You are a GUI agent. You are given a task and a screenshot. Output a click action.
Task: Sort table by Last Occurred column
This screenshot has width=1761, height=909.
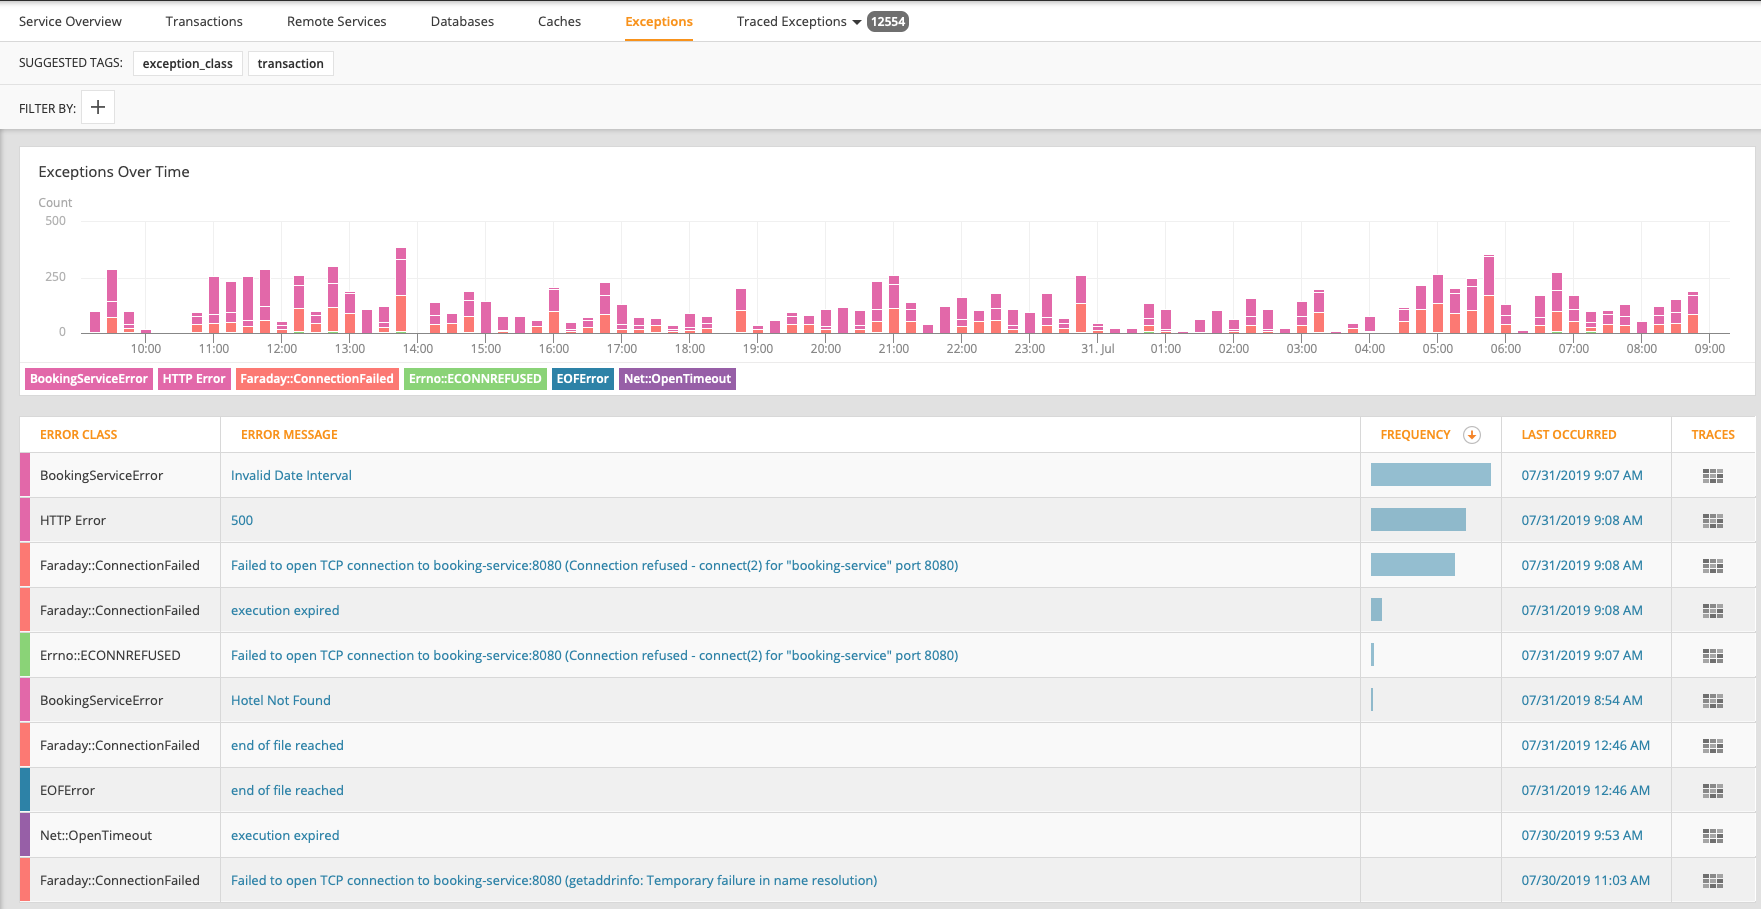click(x=1568, y=435)
